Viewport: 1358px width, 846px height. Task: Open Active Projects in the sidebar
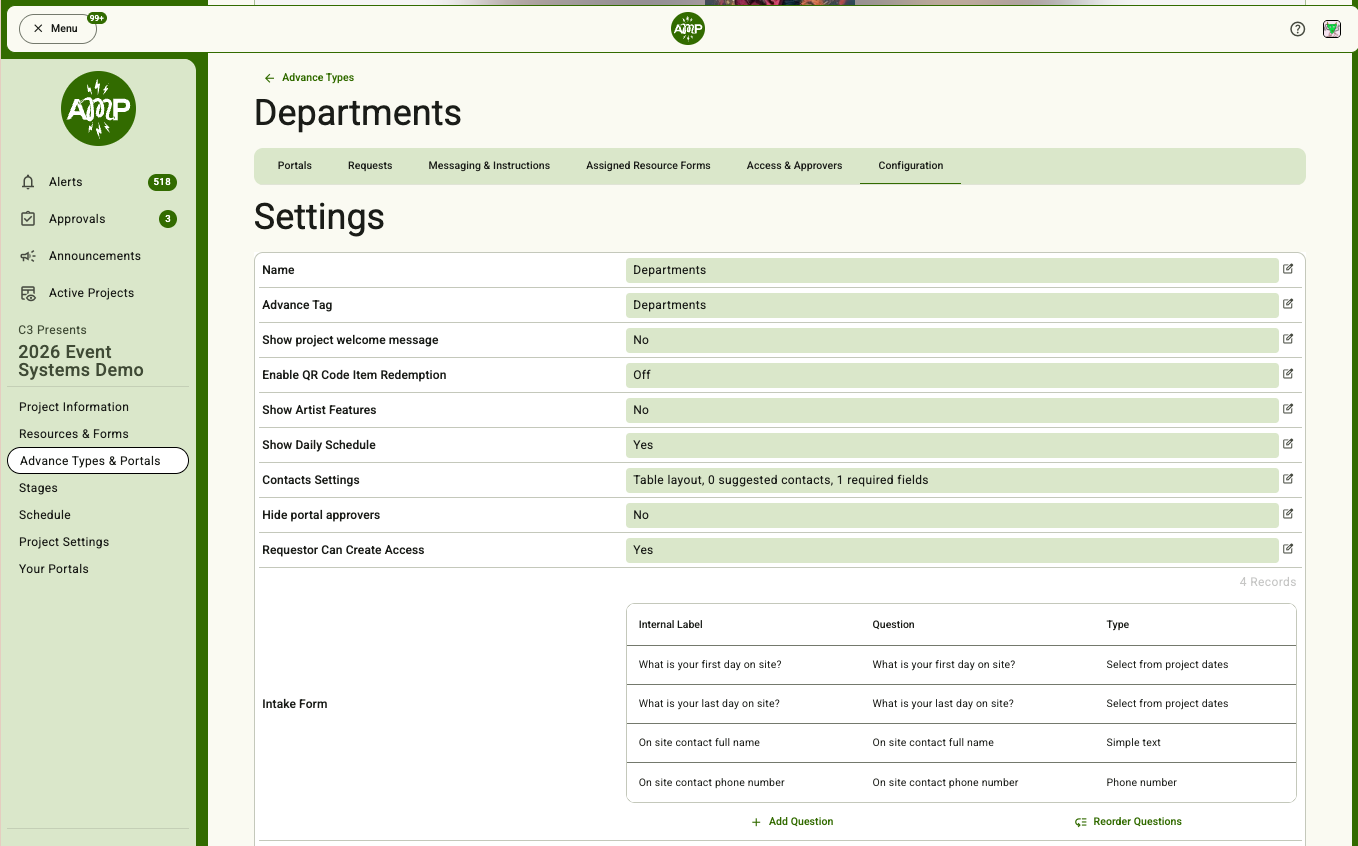tap(91, 293)
